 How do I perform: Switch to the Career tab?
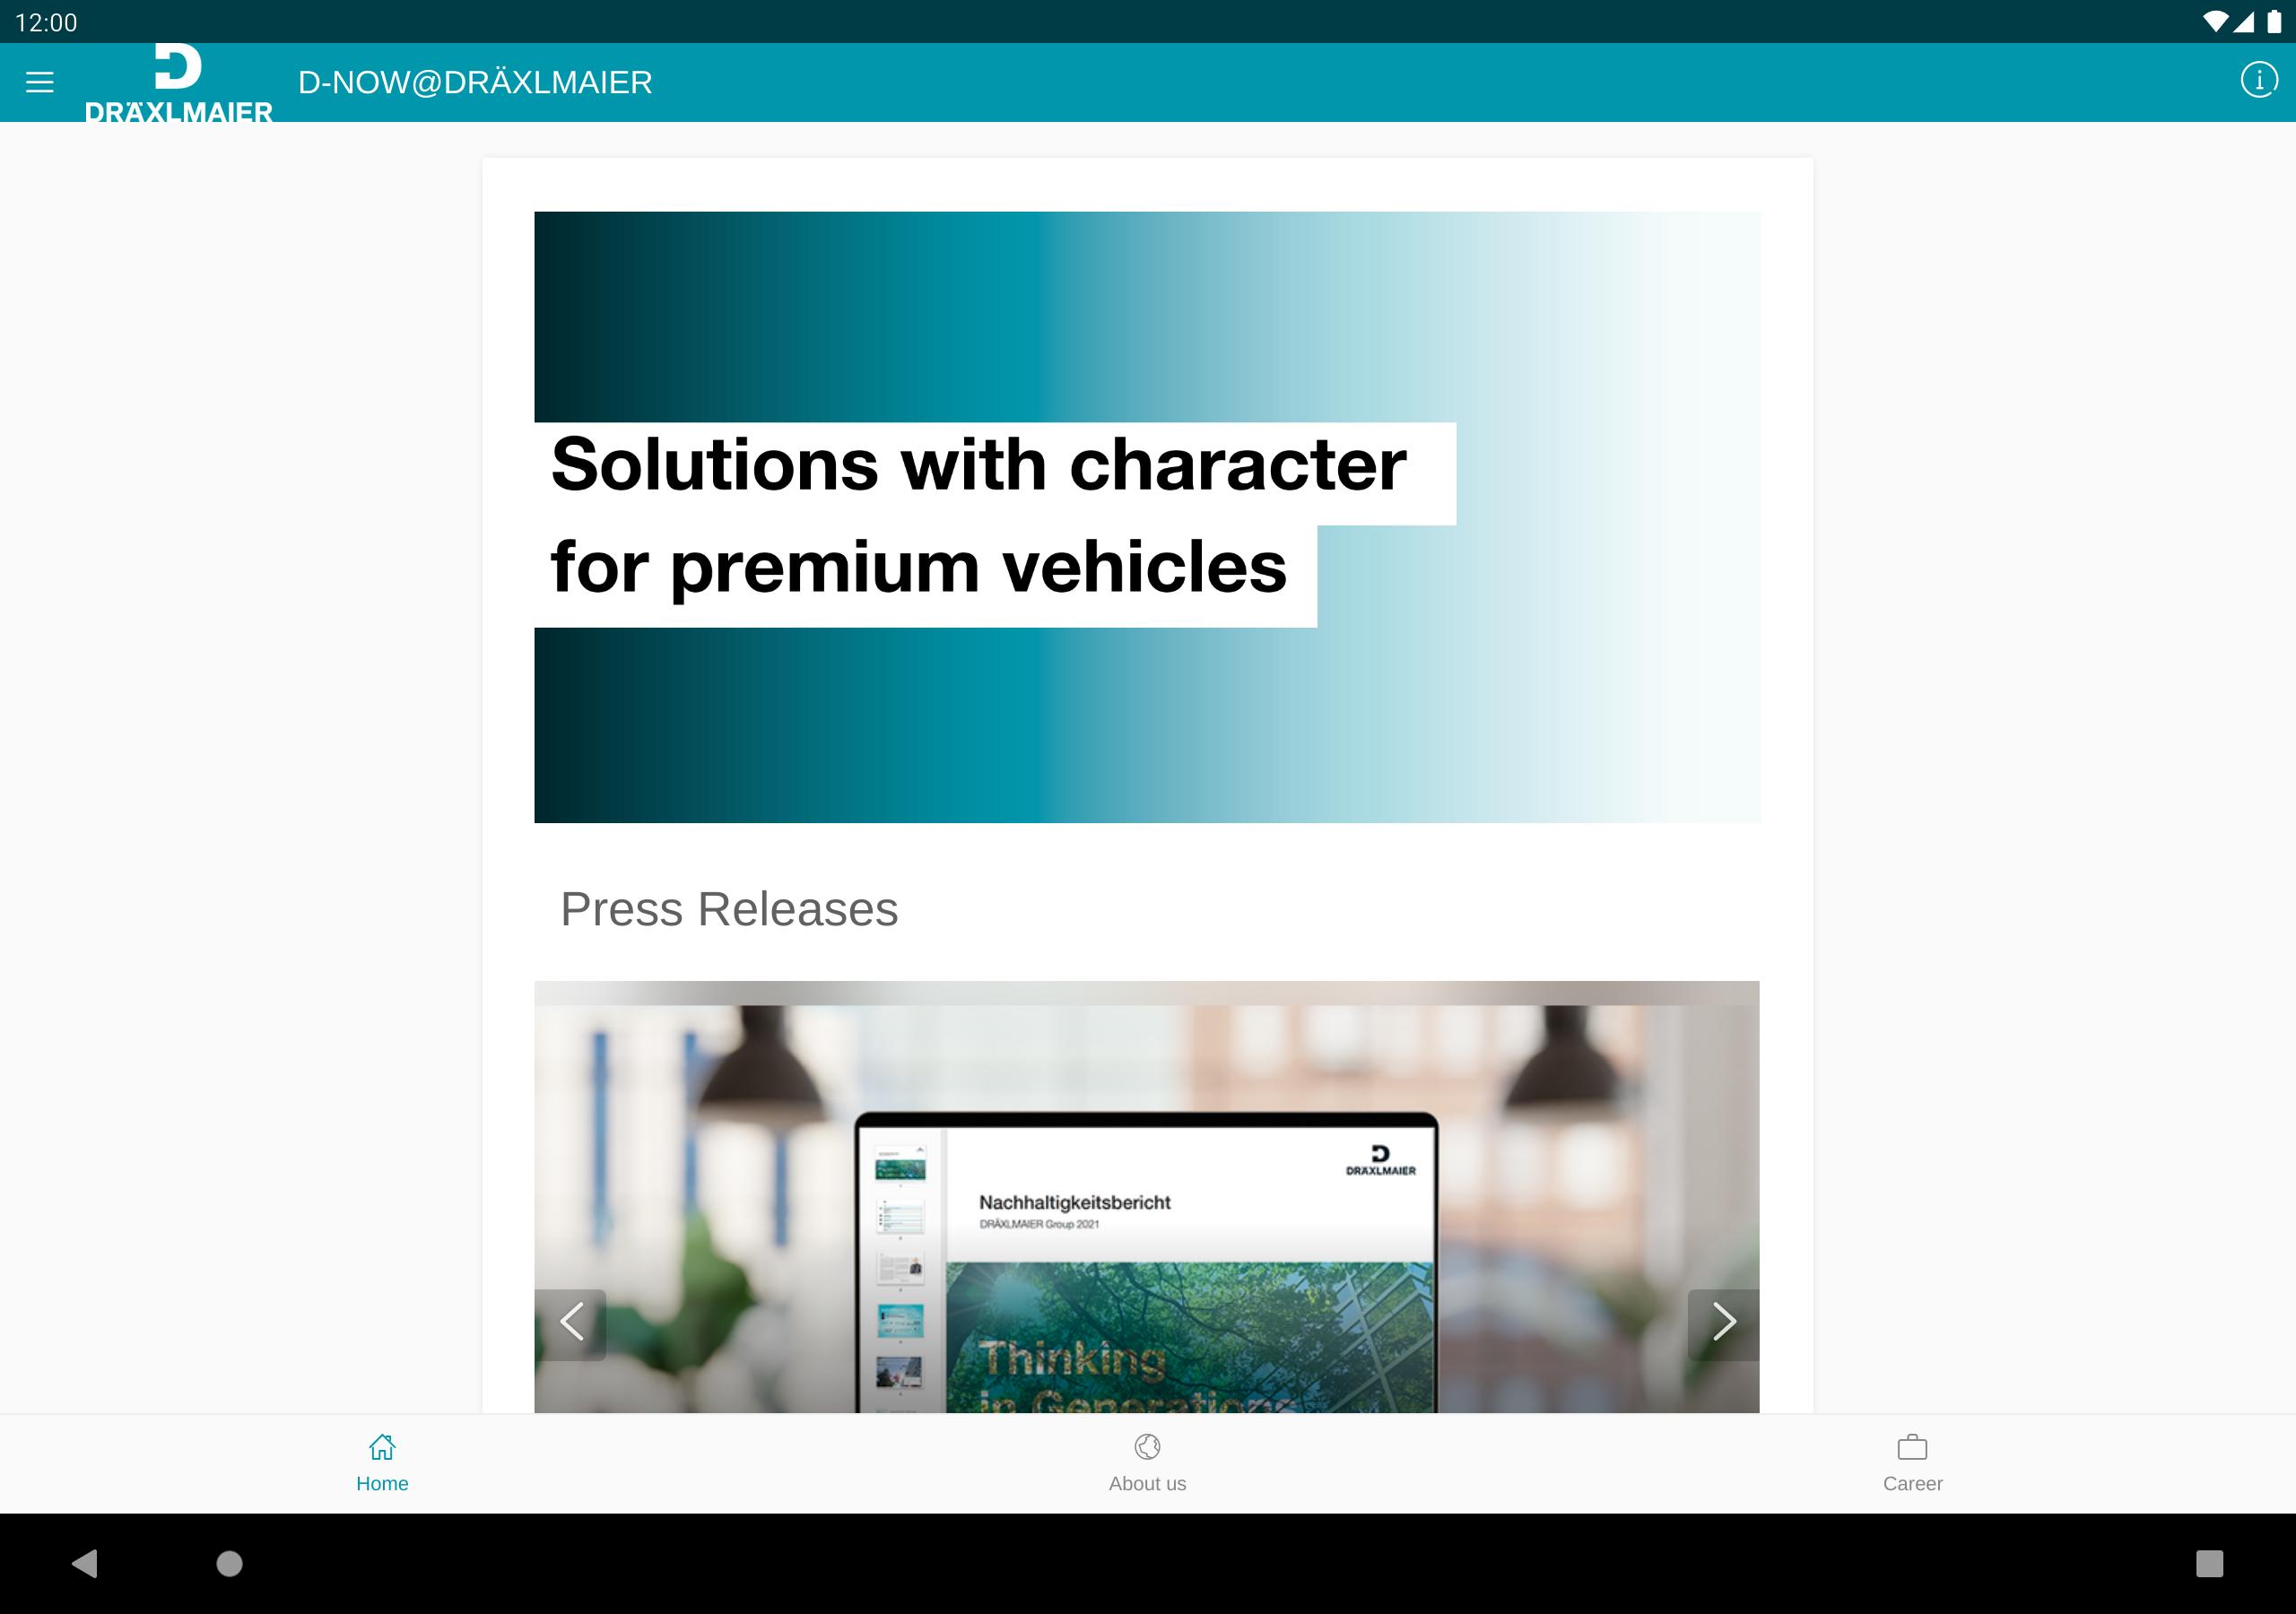pos(1912,1483)
